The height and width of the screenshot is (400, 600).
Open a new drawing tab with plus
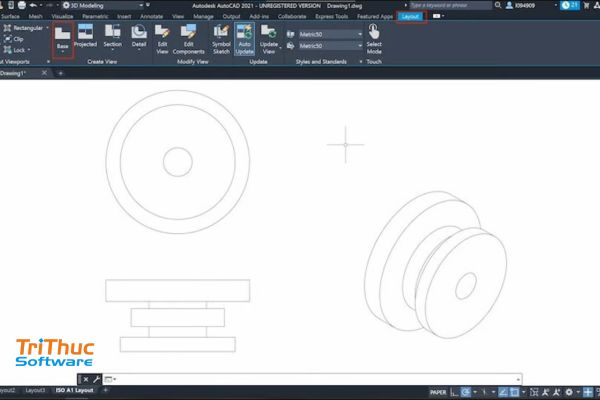coord(60,73)
